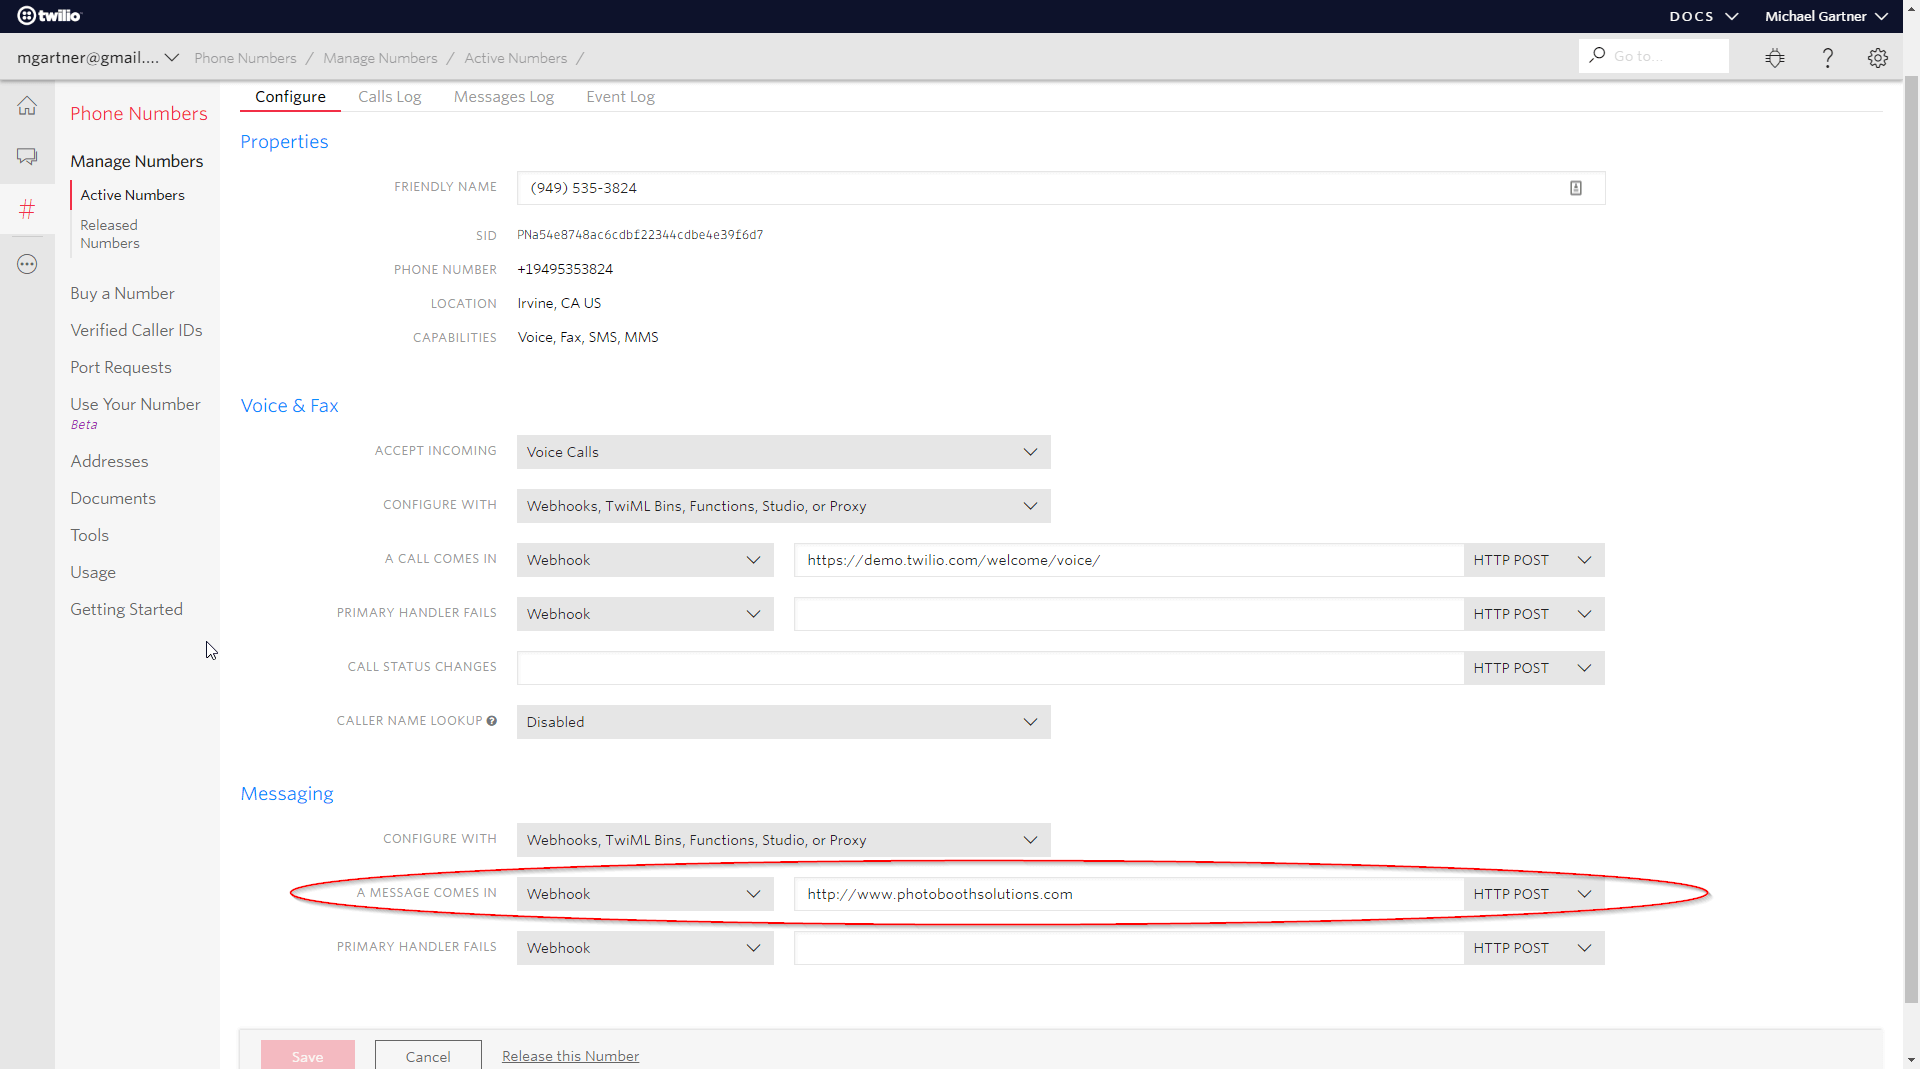
Task: Click Call Status Changes URL field
Action: pyautogui.click(x=990, y=668)
